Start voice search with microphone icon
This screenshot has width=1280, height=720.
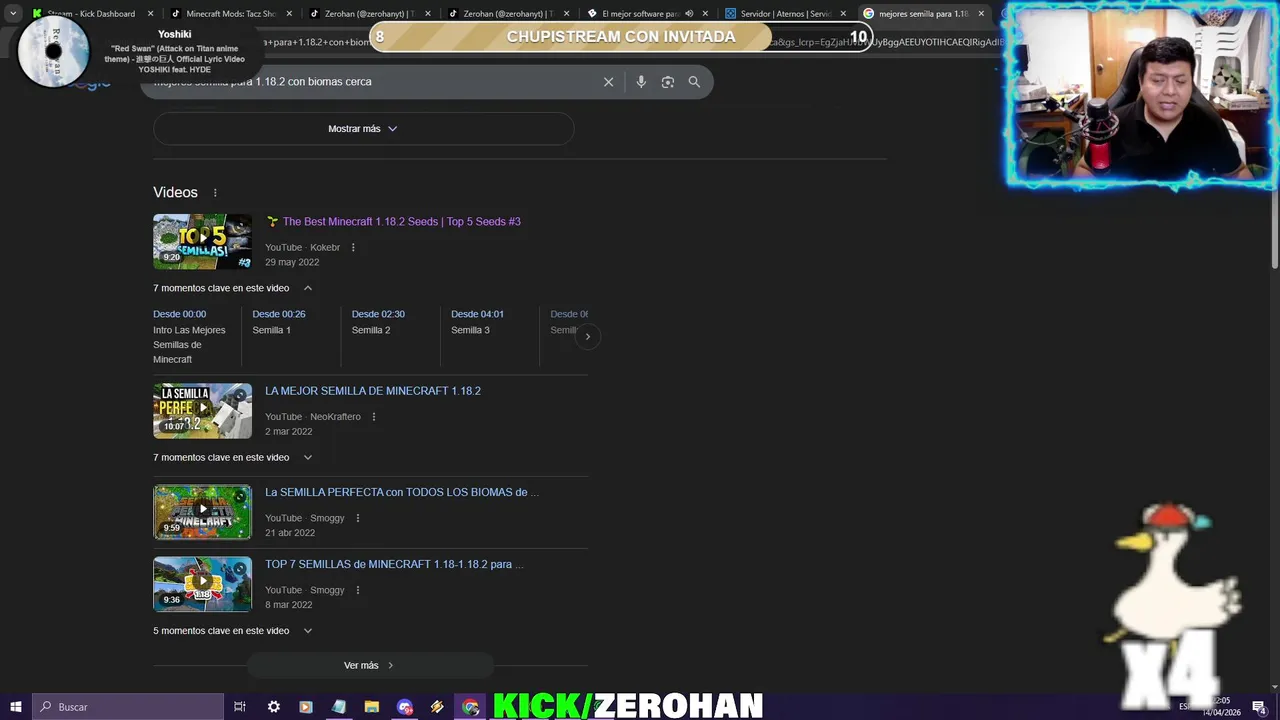[x=641, y=82]
